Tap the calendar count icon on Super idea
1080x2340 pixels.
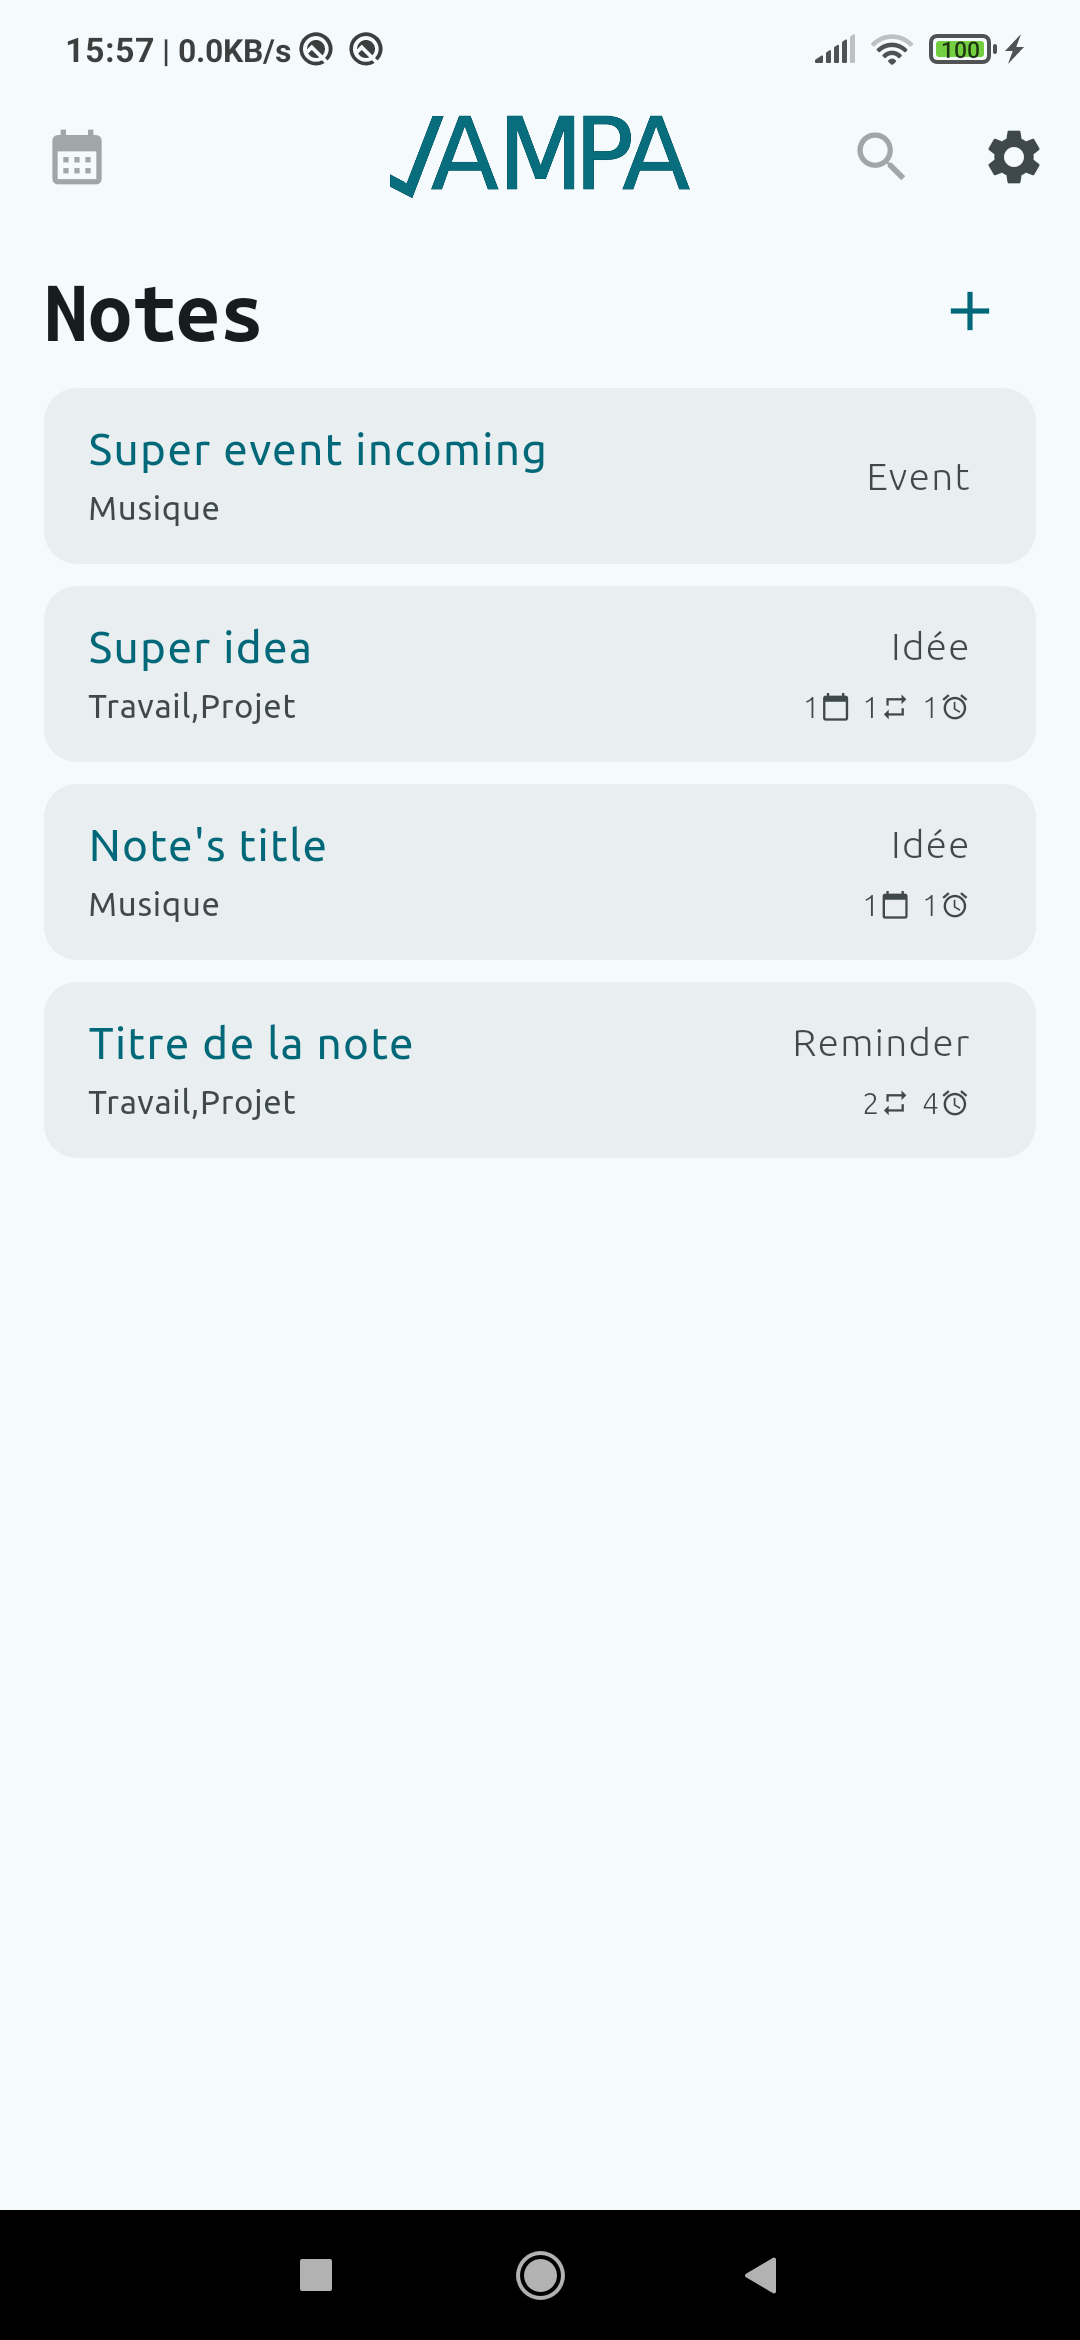click(x=835, y=708)
